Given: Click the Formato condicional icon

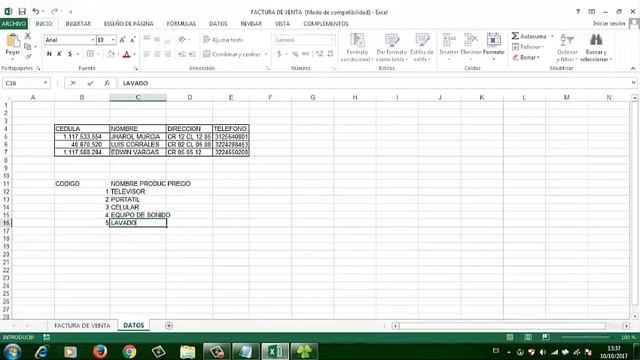Looking at the screenshot, I should 357,41.
